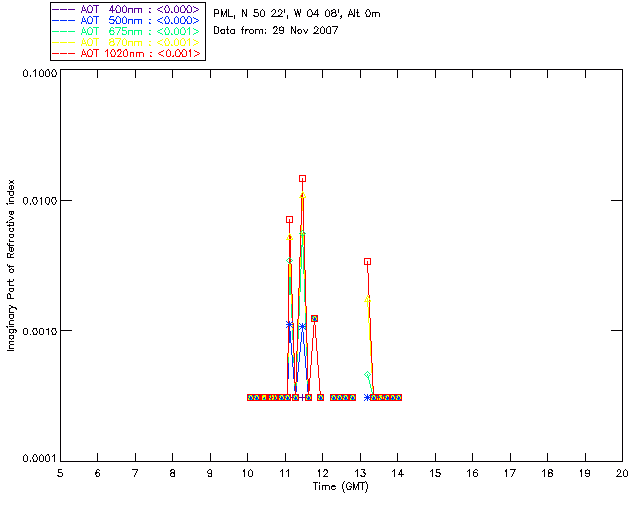Click the AOT 500nm legend entry
Image resolution: width=640 pixels, height=512 pixels.
tap(126, 20)
